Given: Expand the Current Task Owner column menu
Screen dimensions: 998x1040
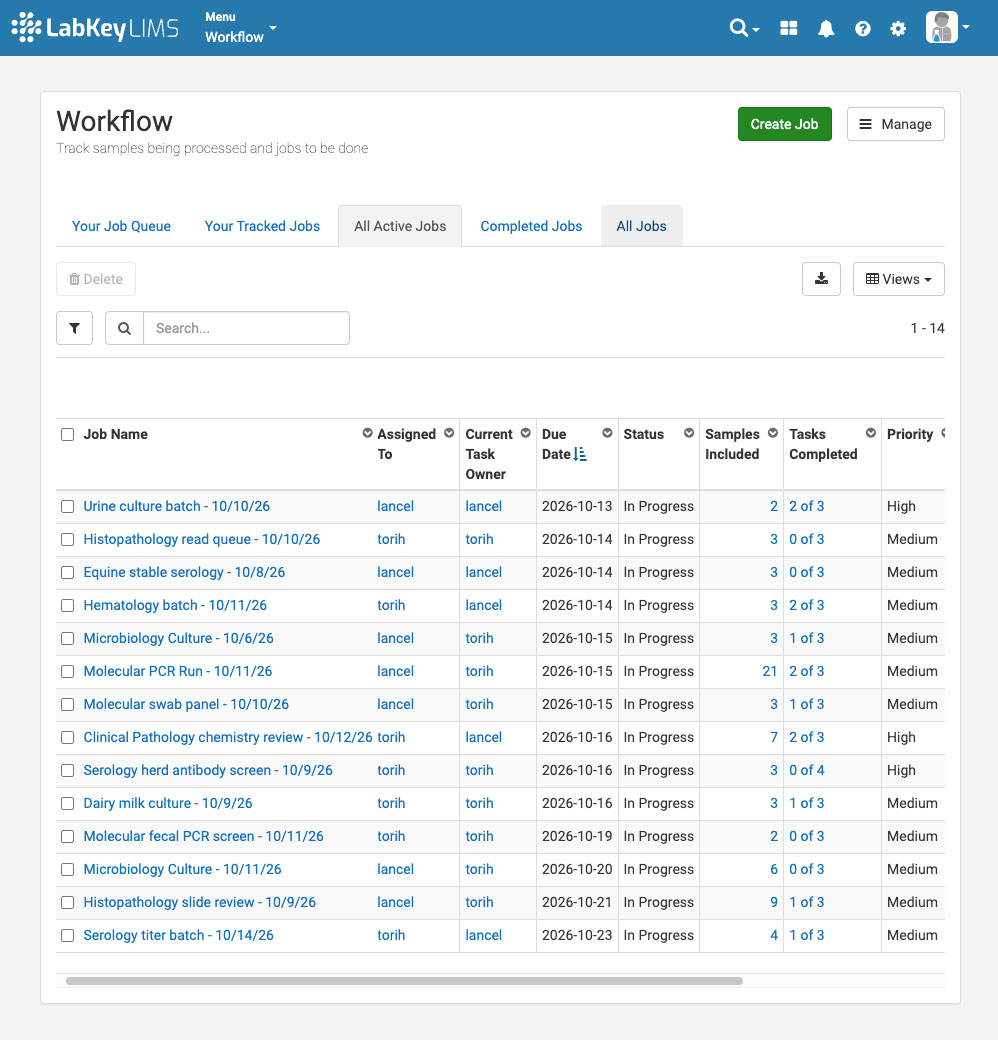Looking at the screenshot, I should click(x=525, y=433).
